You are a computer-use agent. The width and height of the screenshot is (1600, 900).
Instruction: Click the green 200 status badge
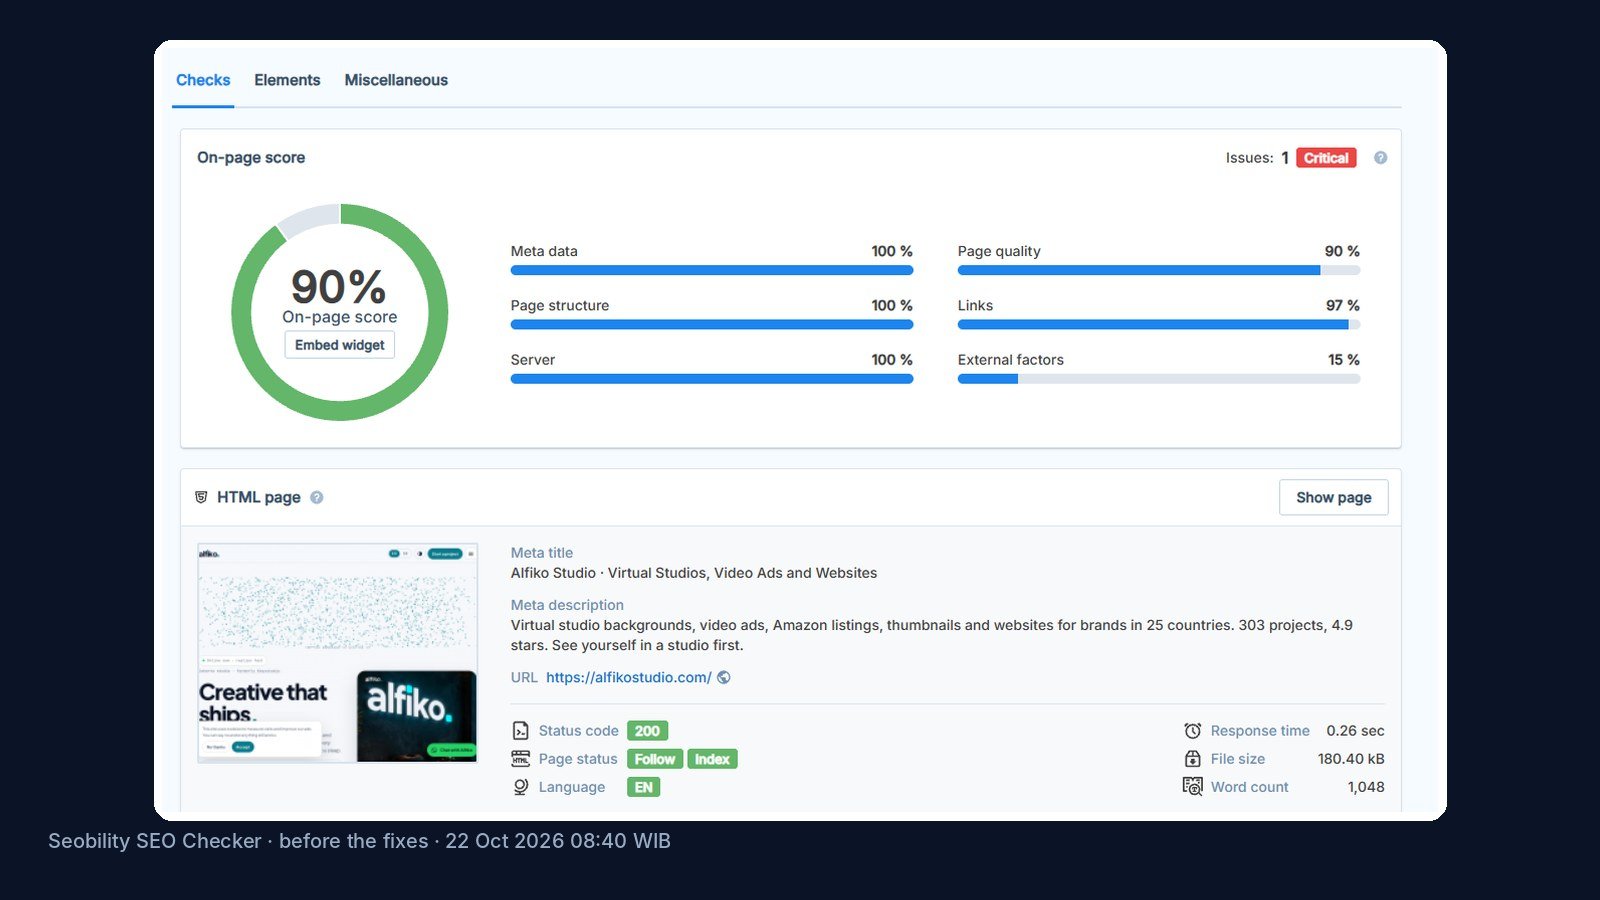(647, 731)
